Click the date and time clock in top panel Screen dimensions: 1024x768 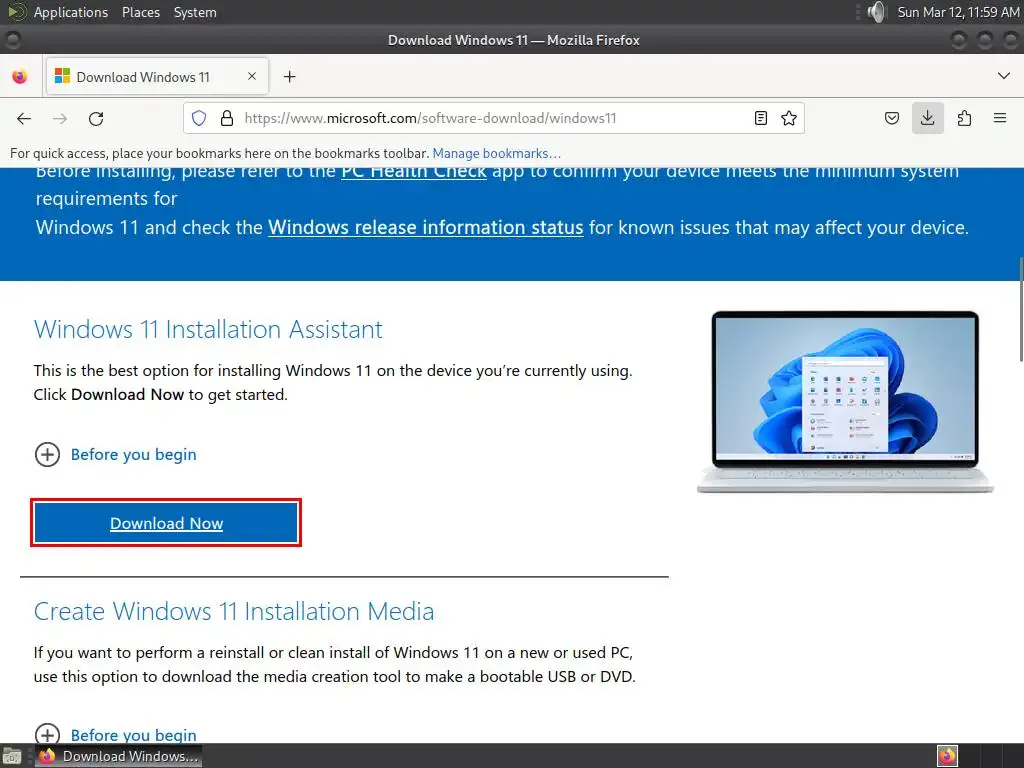[958, 12]
